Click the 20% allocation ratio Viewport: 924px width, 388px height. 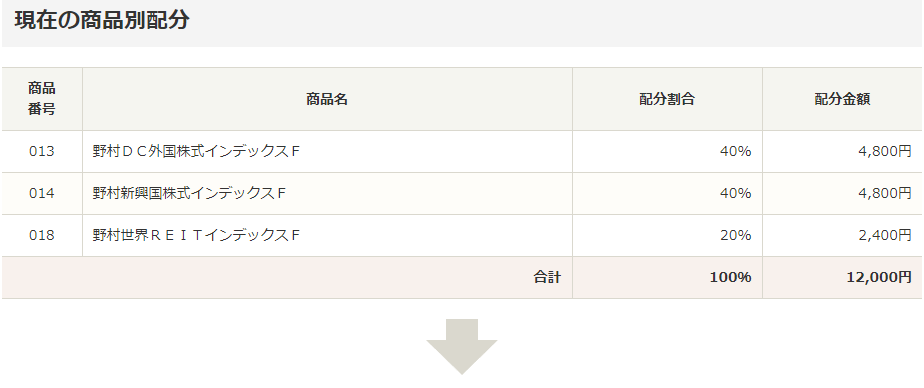coord(735,236)
